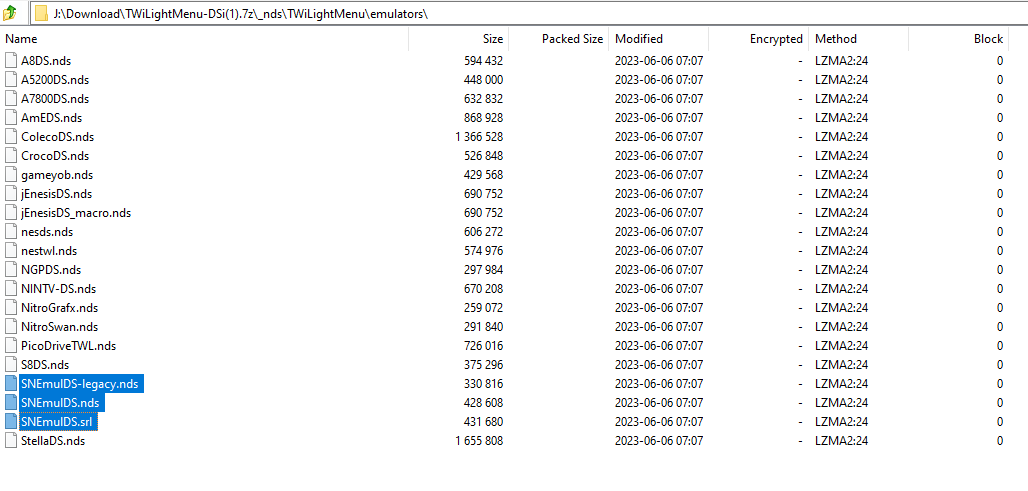Click the file icon of A8DS.nds
1028x491 pixels.
click(10, 61)
